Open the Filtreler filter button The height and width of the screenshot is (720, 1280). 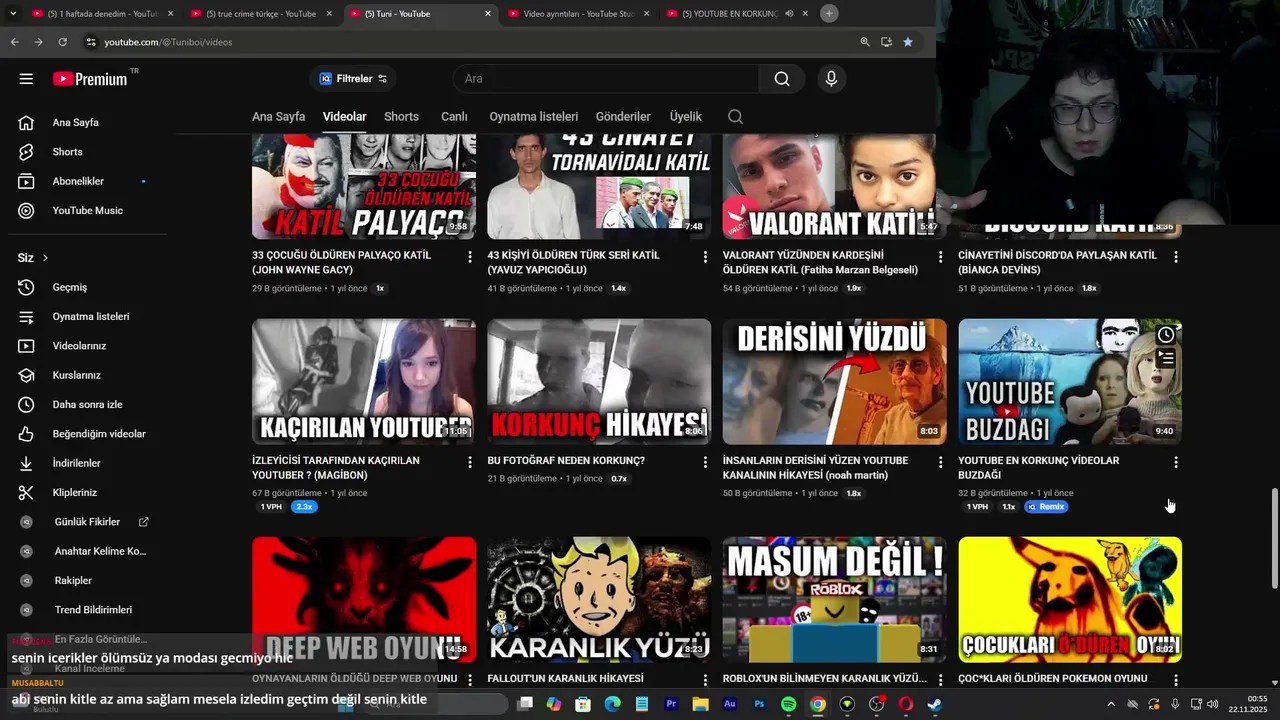coord(353,79)
